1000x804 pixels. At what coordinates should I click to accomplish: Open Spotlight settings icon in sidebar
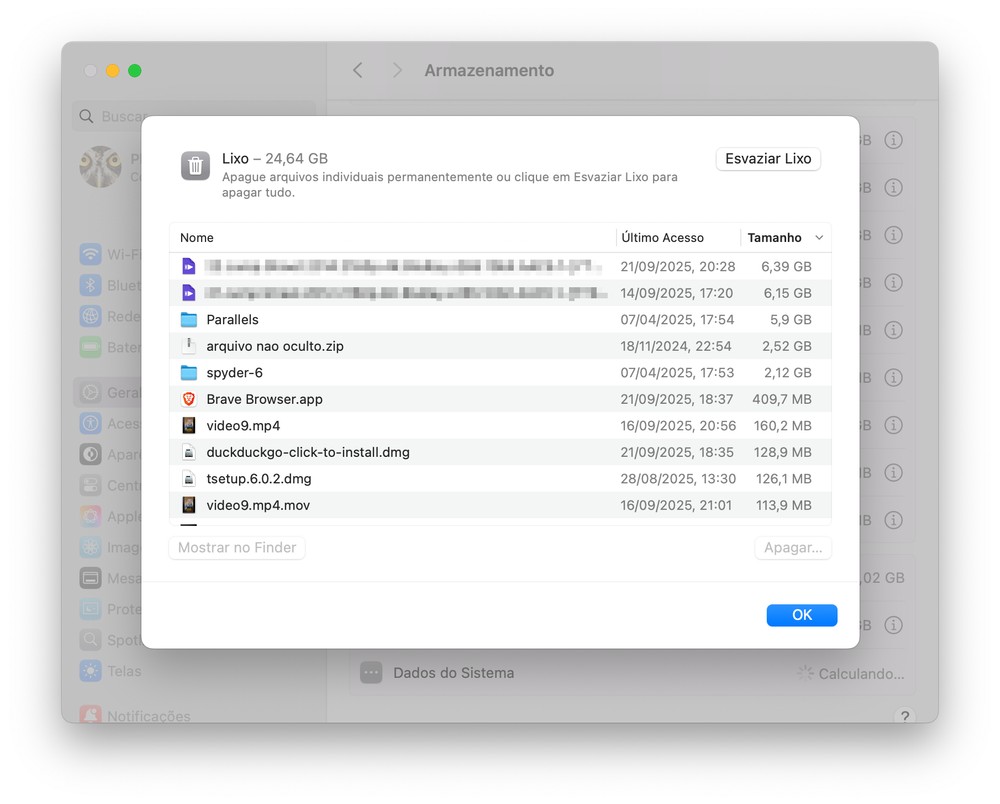tap(91, 640)
